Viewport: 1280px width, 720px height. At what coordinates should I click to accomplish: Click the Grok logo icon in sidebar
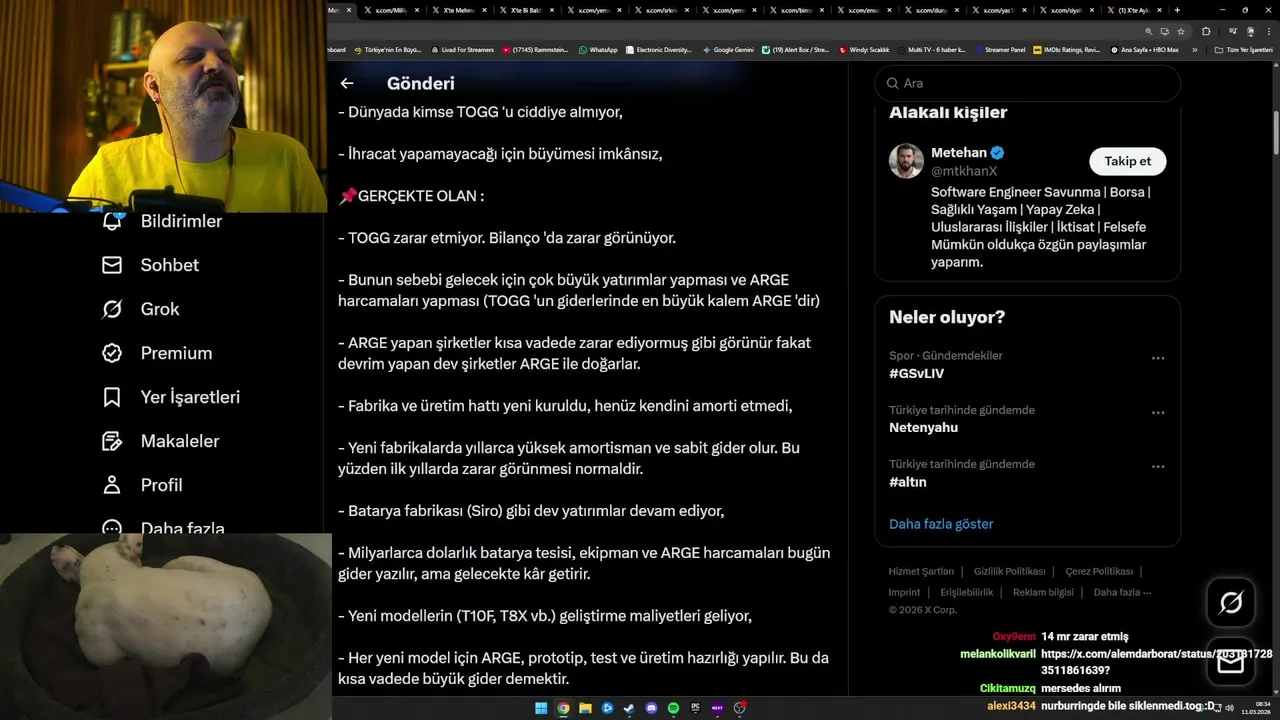(112, 309)
